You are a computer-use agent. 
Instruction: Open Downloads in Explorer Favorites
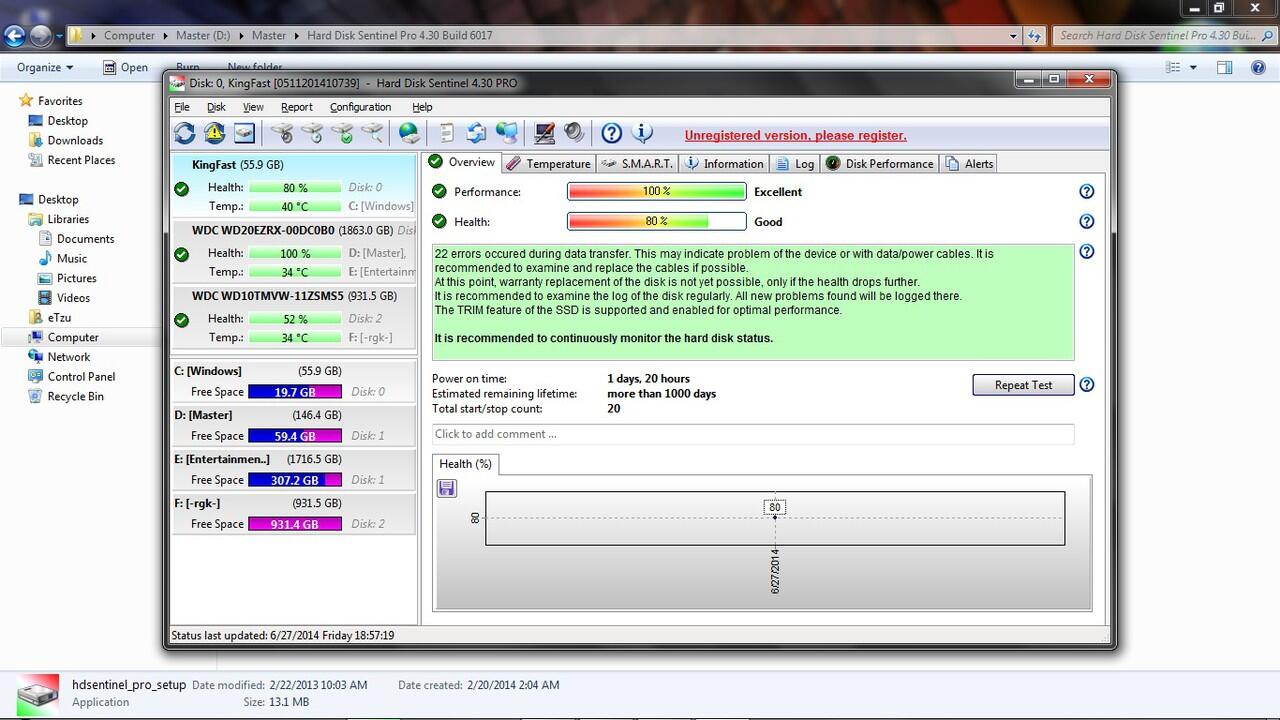(75, 141)
